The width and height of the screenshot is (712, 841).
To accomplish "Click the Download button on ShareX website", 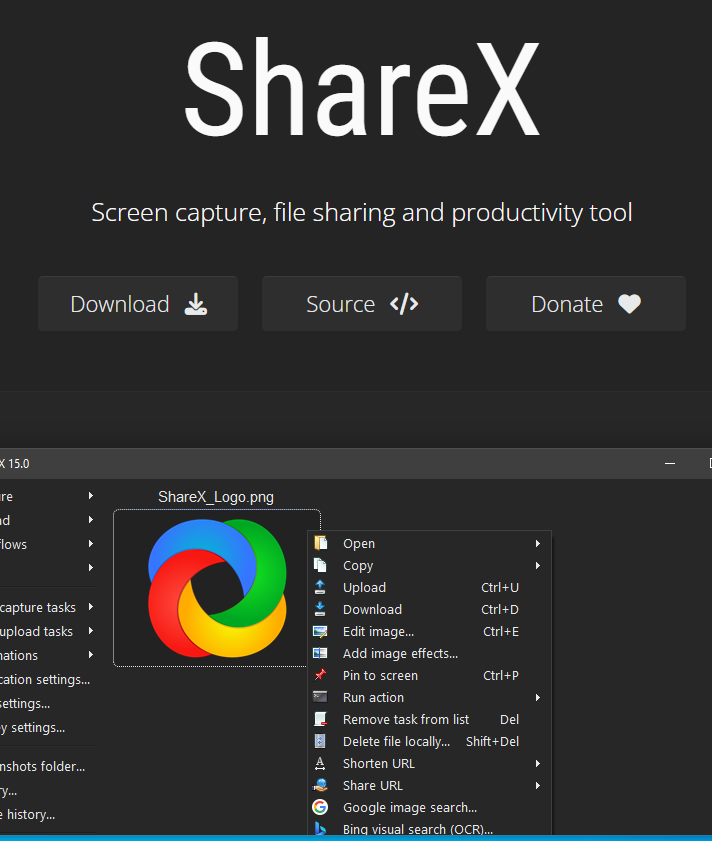I will (138, 304).
